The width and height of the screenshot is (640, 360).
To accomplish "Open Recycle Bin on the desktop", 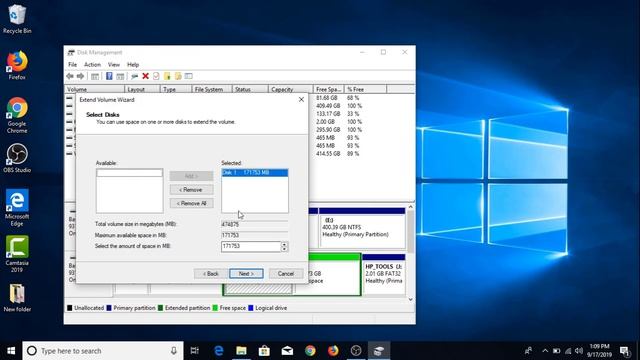I will point(17,19).
